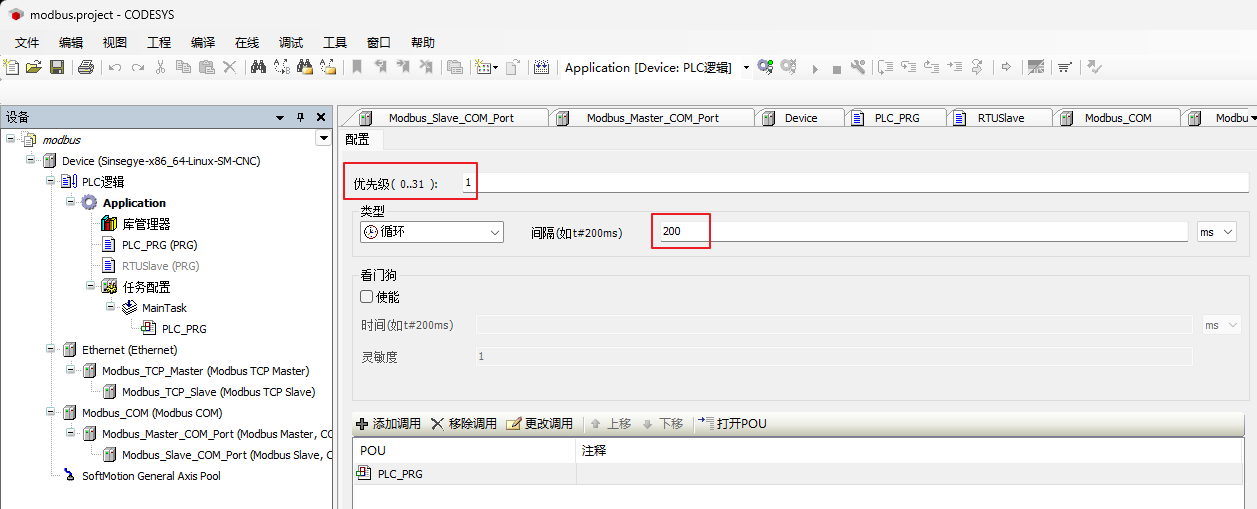
Task: Click the 移除调用 button
Action: 464,424
